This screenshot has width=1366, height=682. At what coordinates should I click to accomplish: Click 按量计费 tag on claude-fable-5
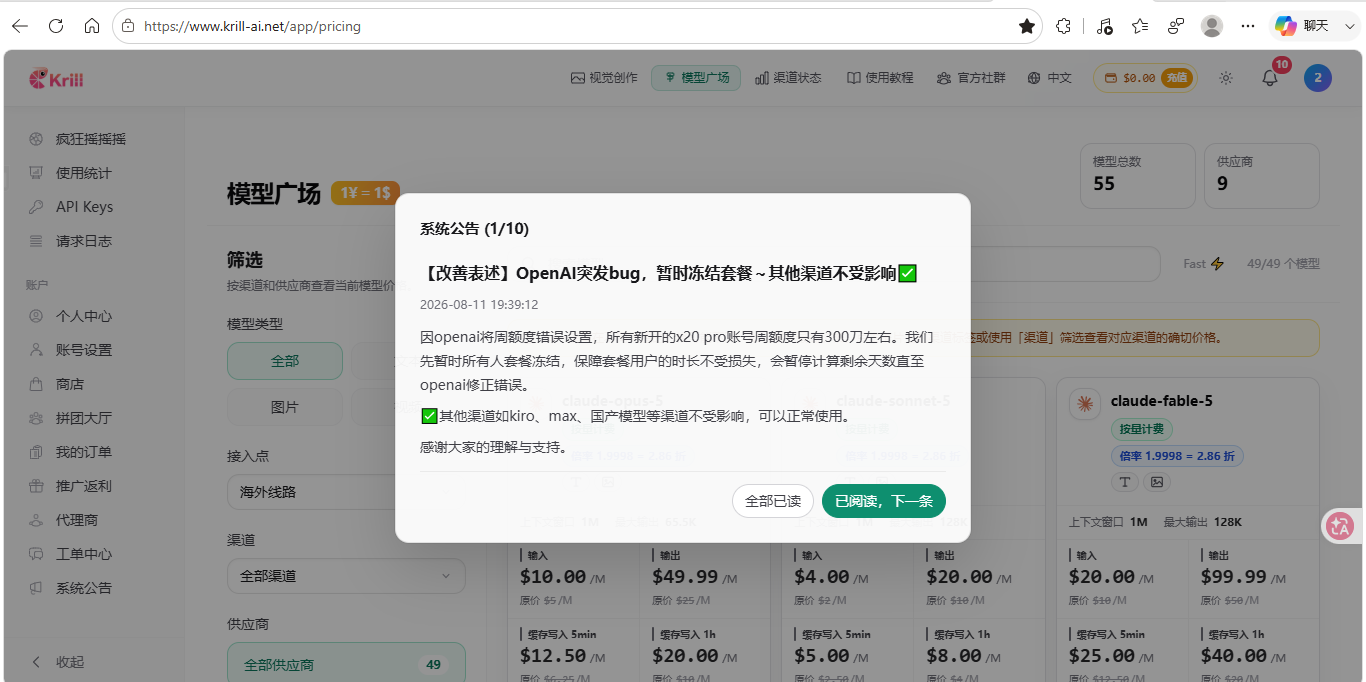pos(1142,429)
